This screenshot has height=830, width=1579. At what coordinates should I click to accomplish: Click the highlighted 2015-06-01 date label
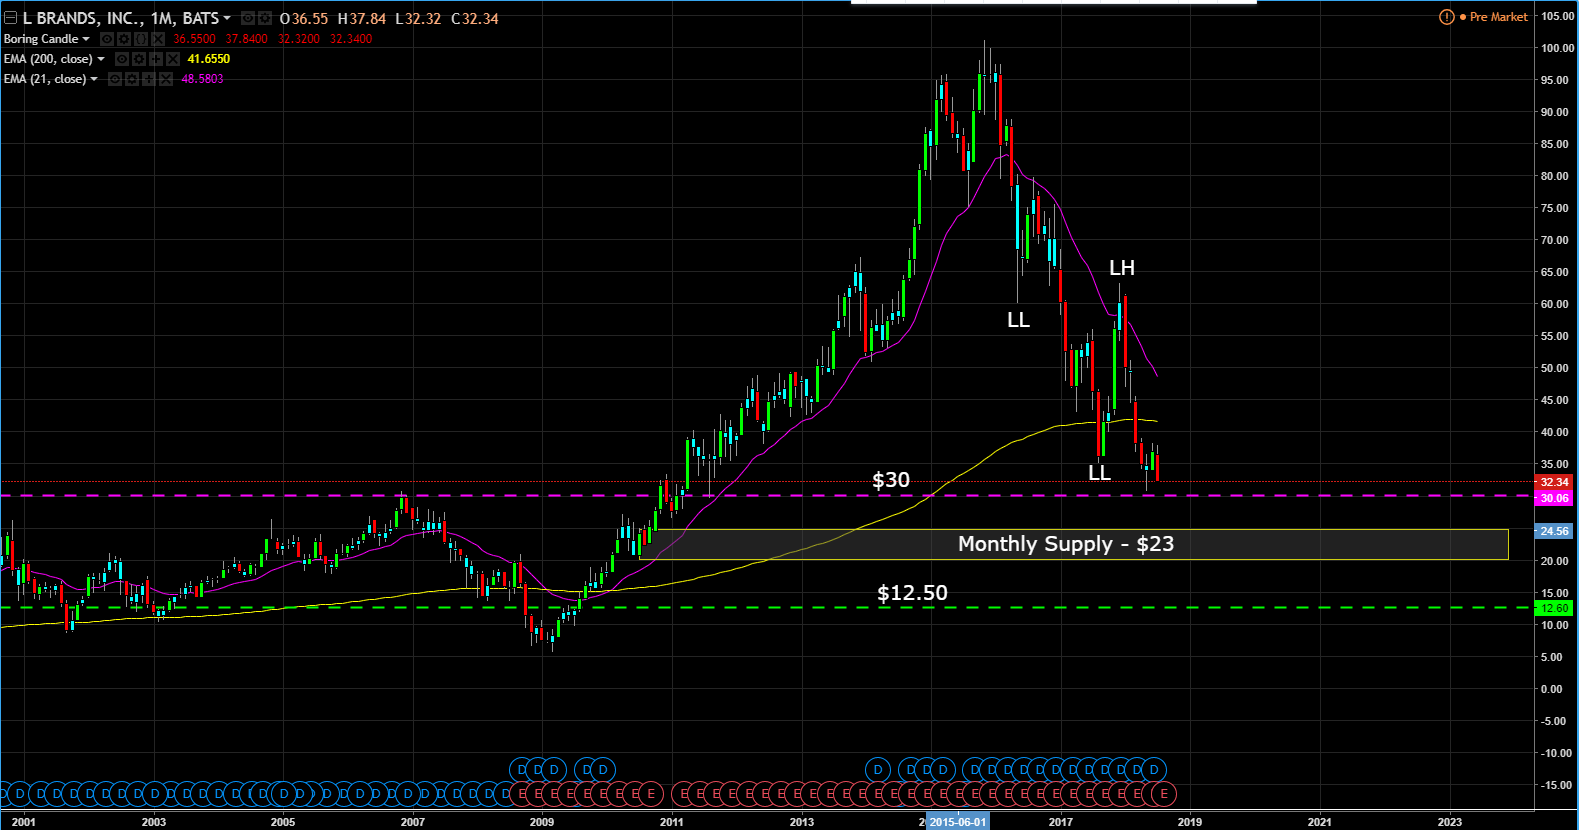(x=958, y=822)
